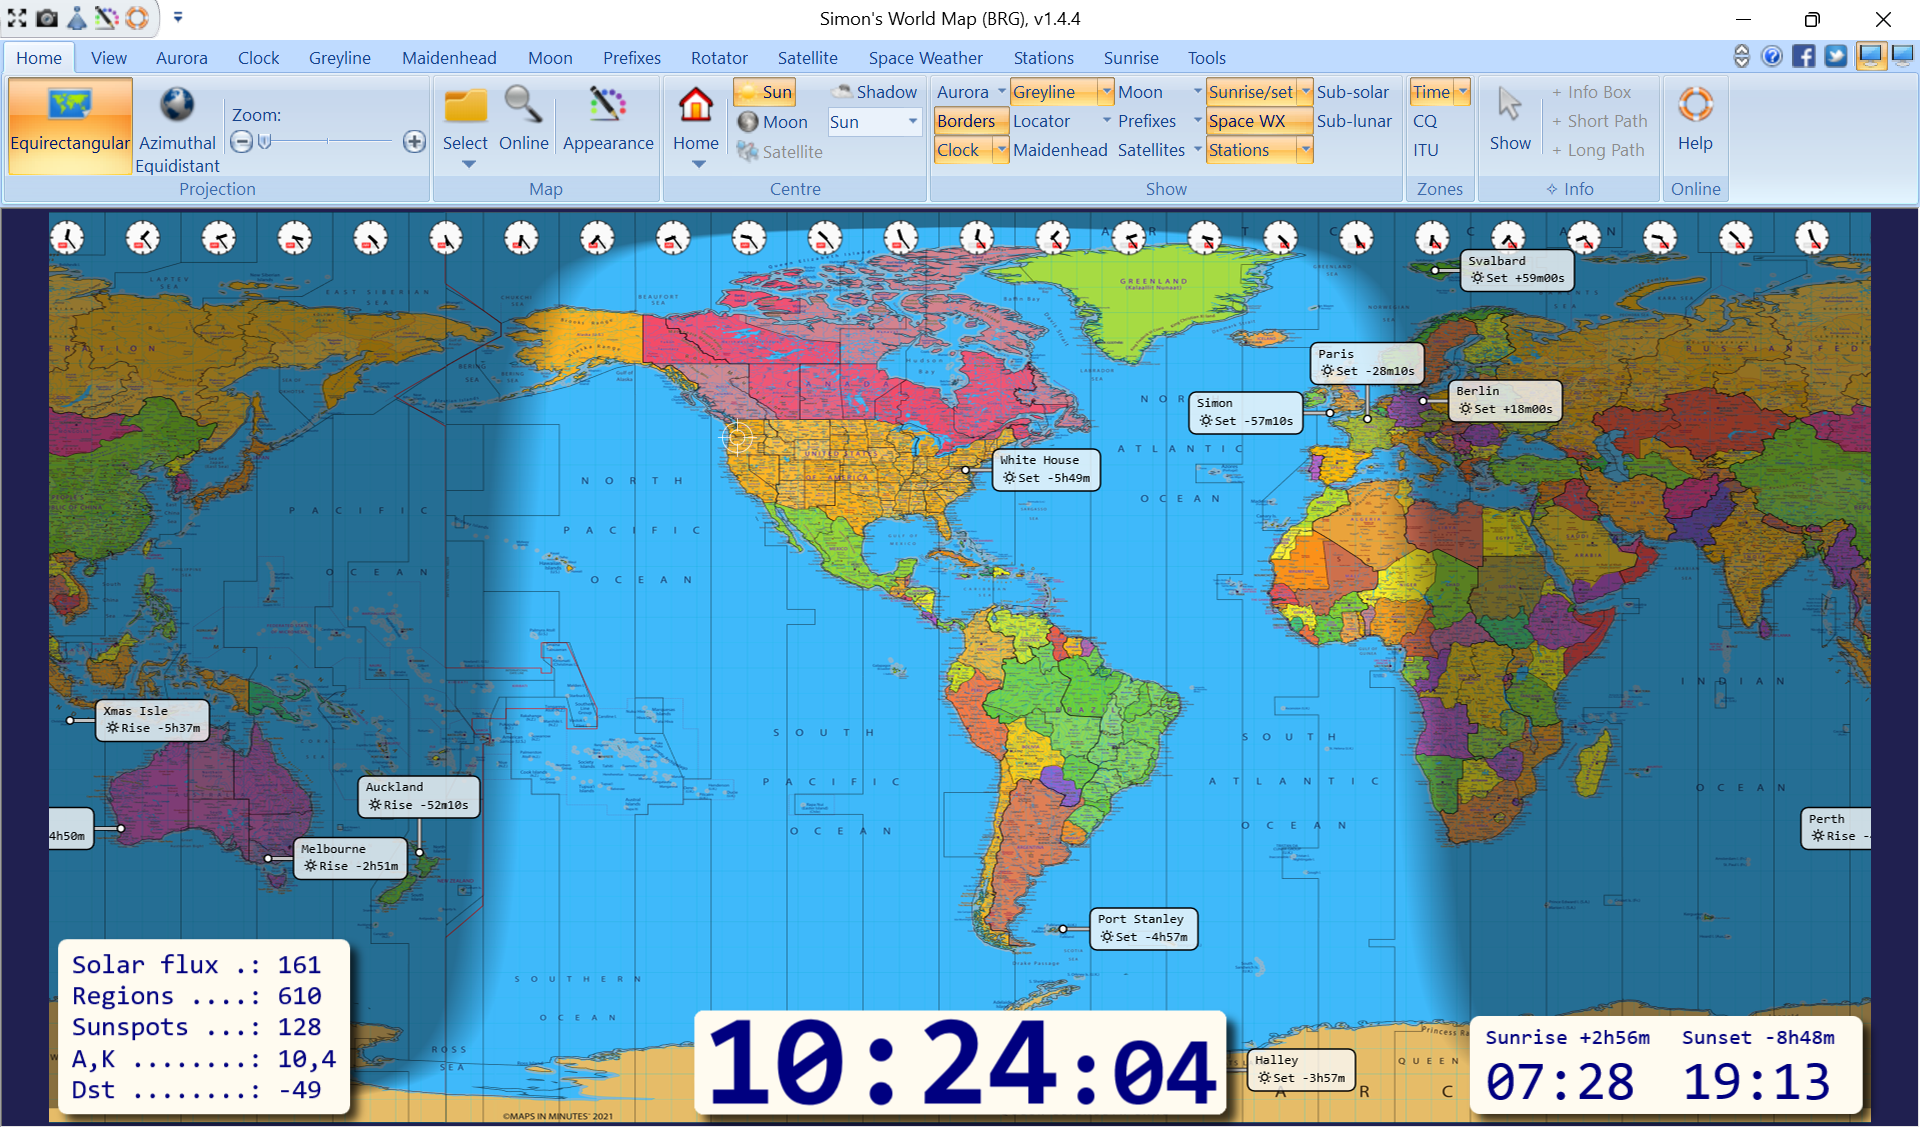Open the Rotator ribbon tab
The width and height of the screenshot is (1920, 1128).
tap(719, 57)
